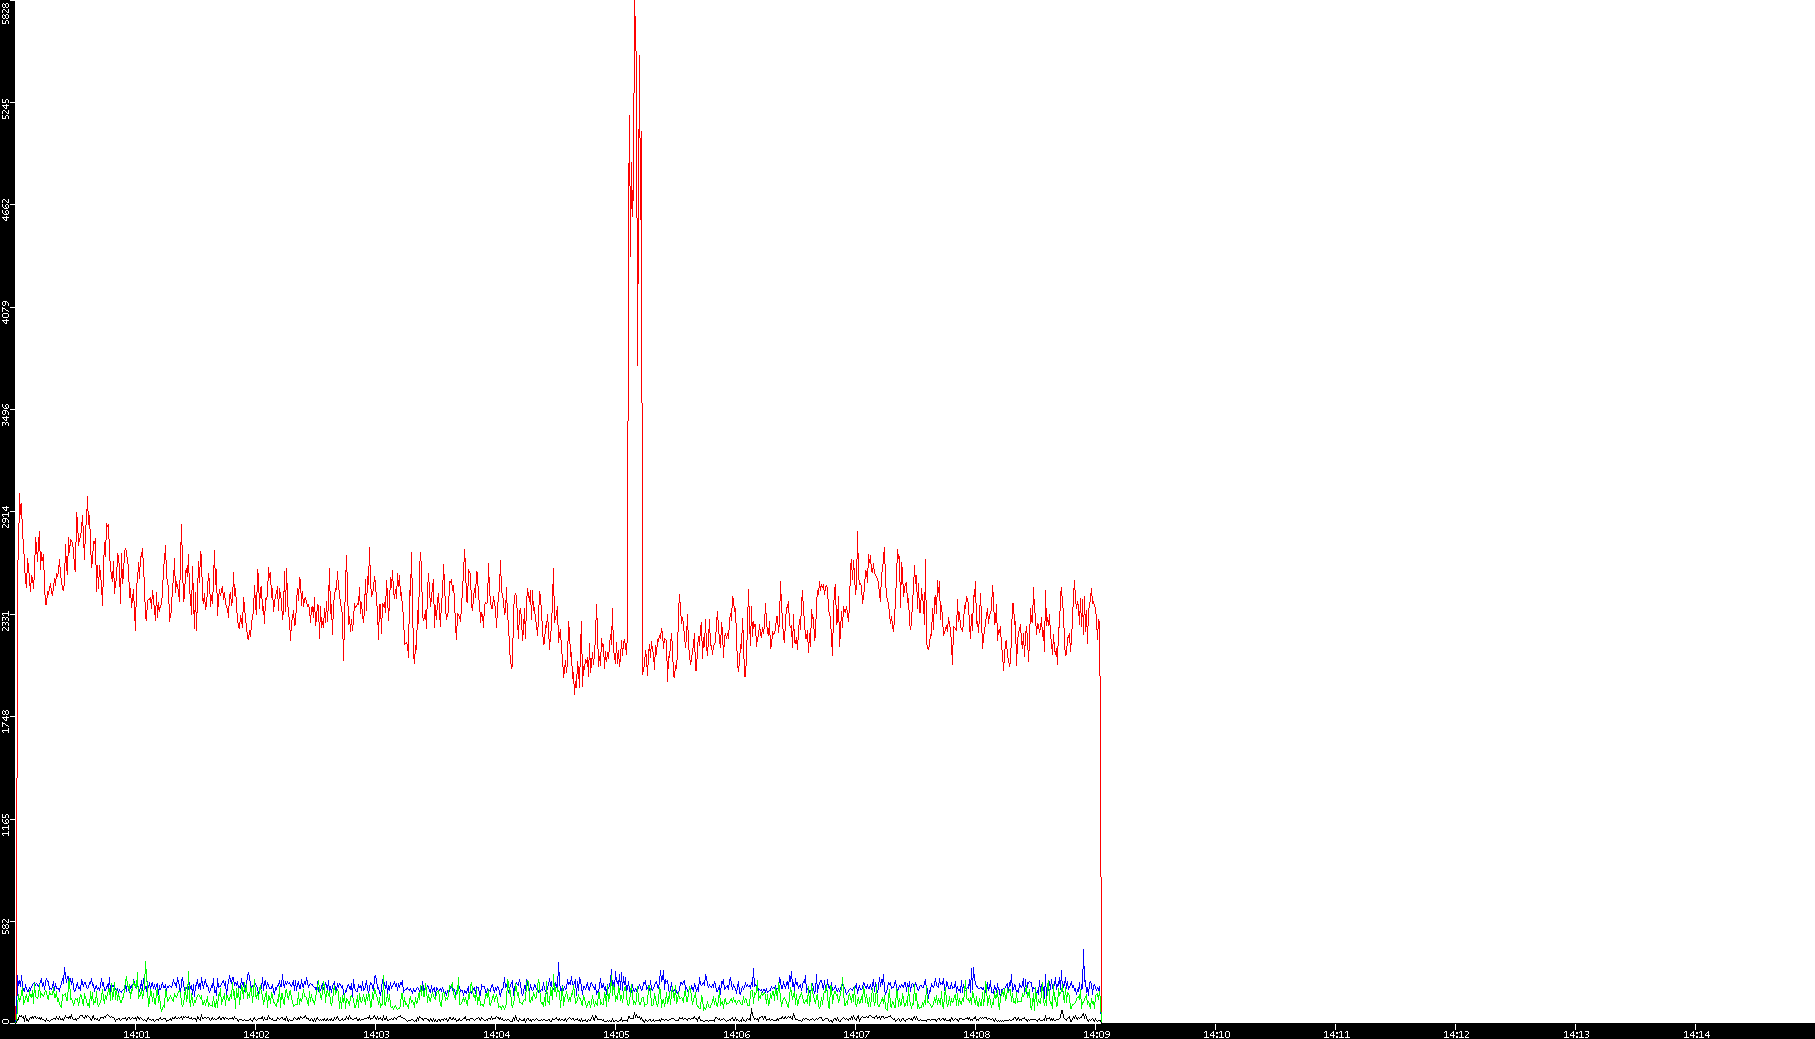The image size is (1815, 1039).
Task: Select the 3496 vertical axis label
Action: pyautogui.click(x=6, y=415)
